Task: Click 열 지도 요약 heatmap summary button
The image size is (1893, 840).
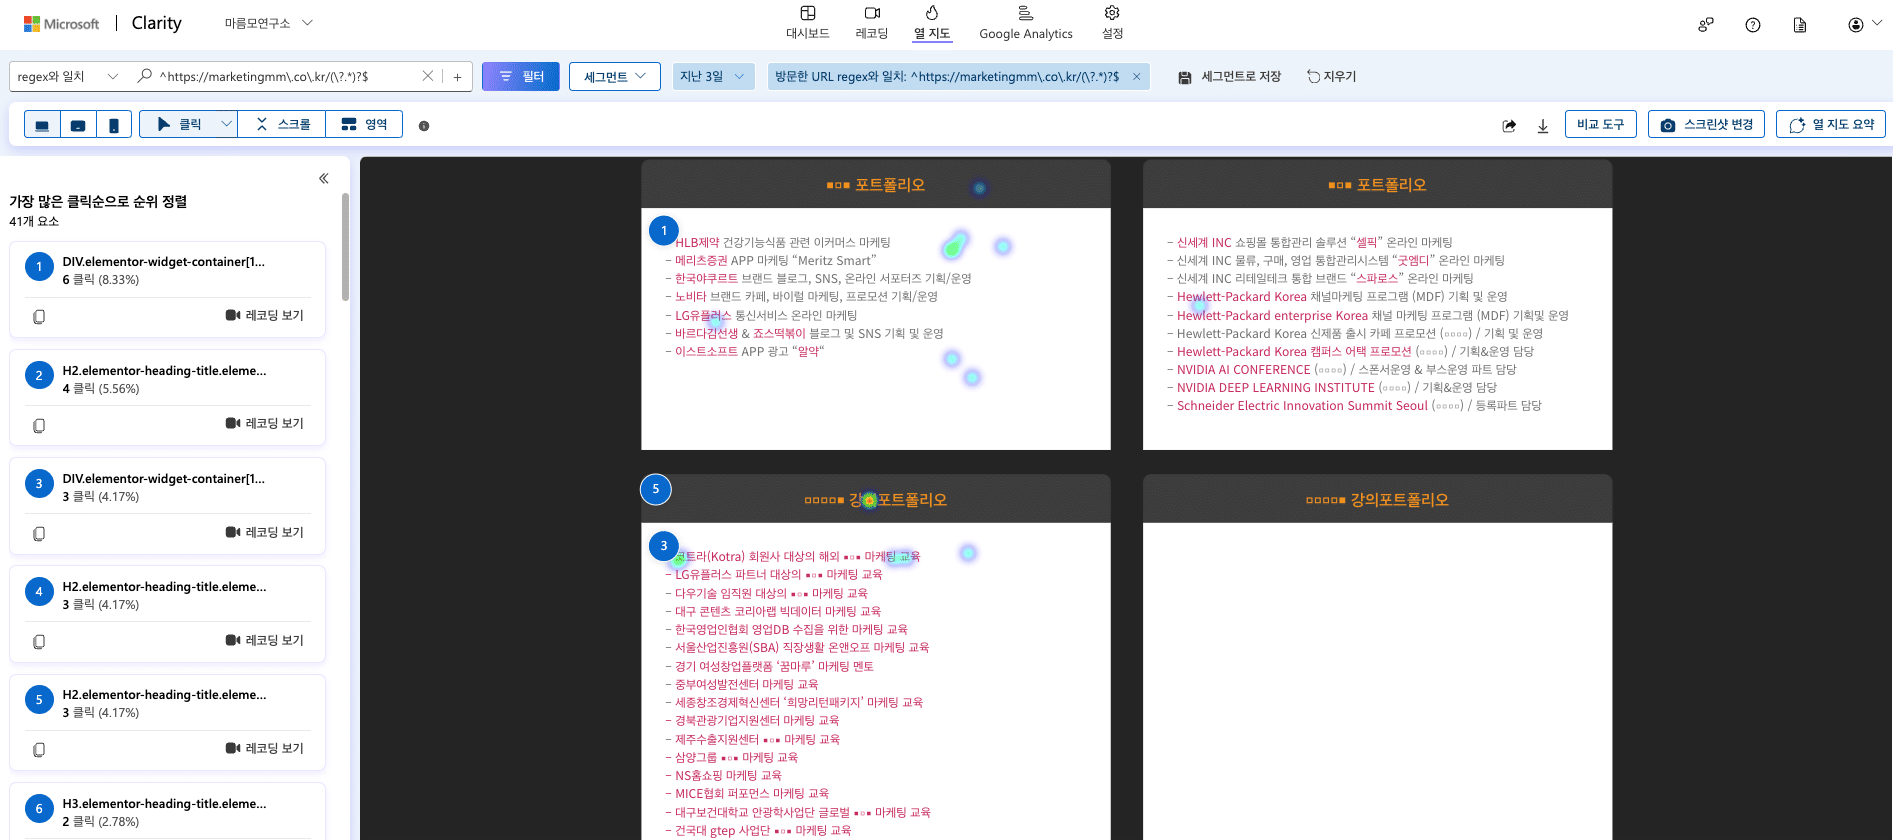Action: (x=1831, y=124)
